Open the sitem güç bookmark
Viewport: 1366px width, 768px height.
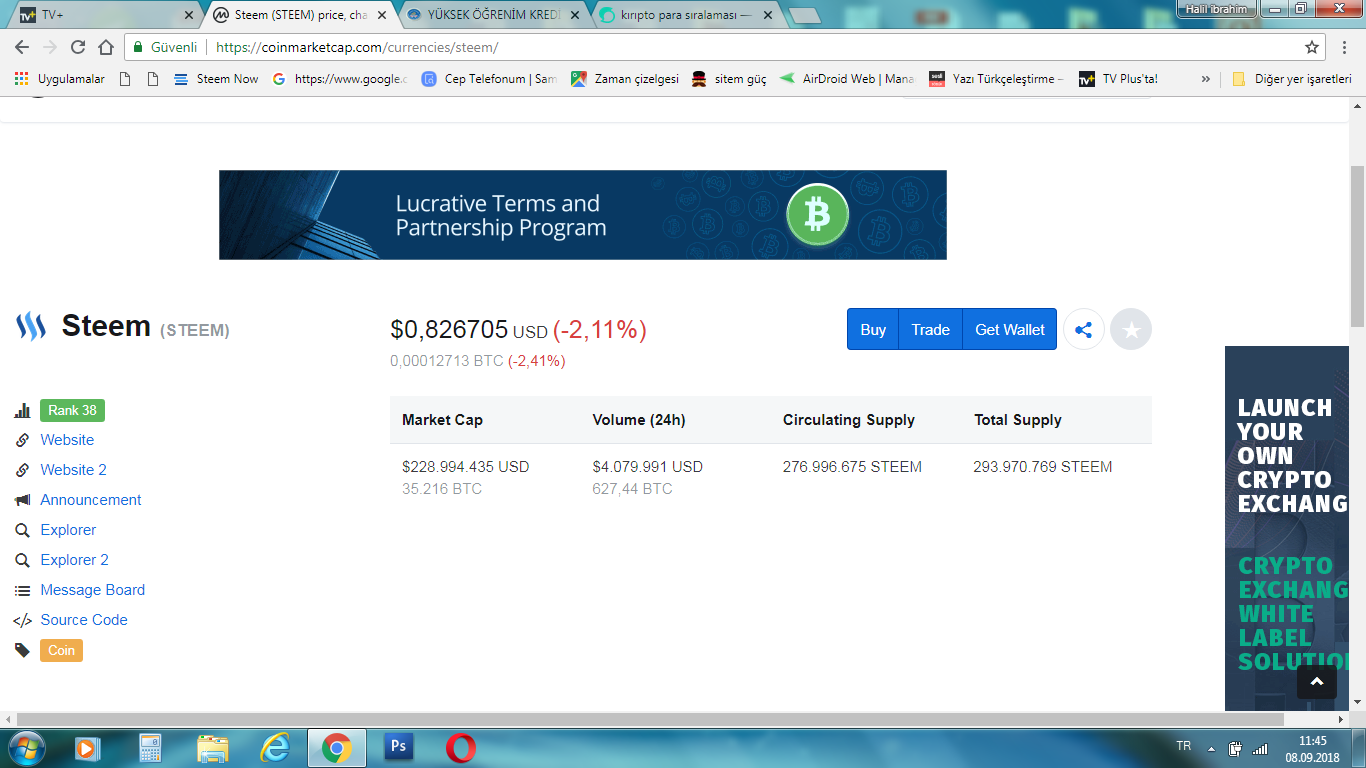[730, 79]
